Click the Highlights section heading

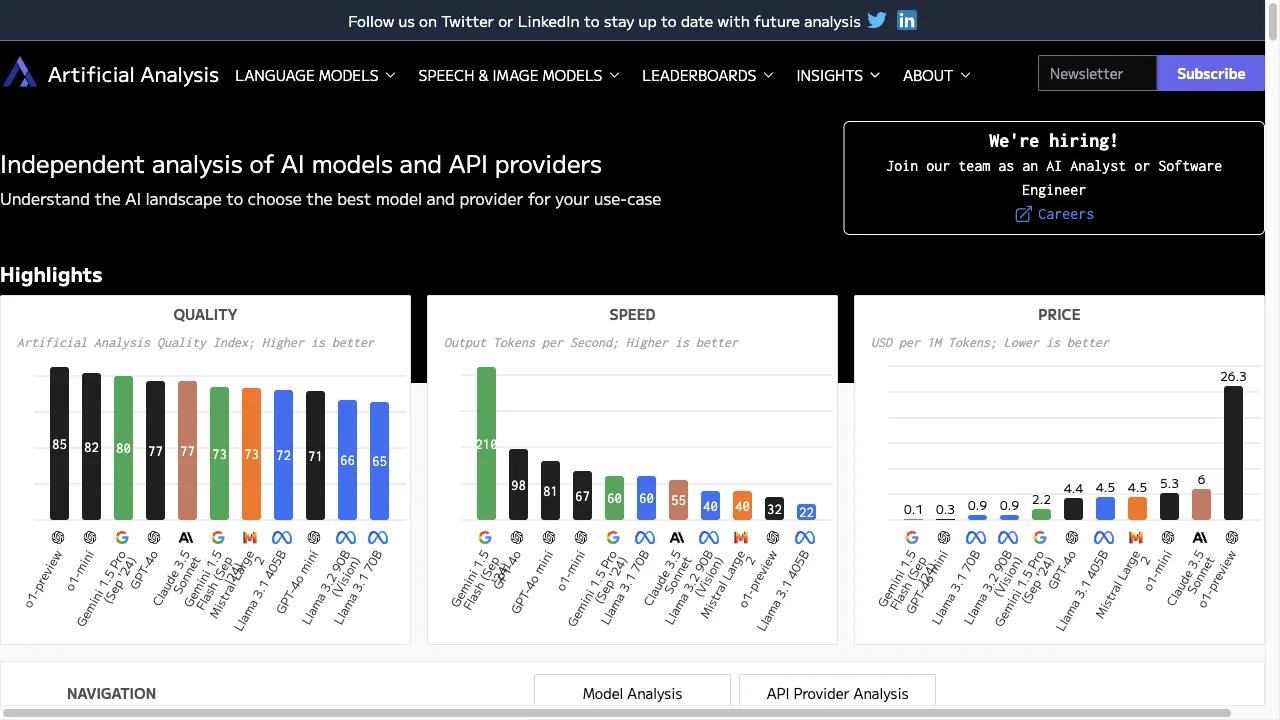click(51, 275)
